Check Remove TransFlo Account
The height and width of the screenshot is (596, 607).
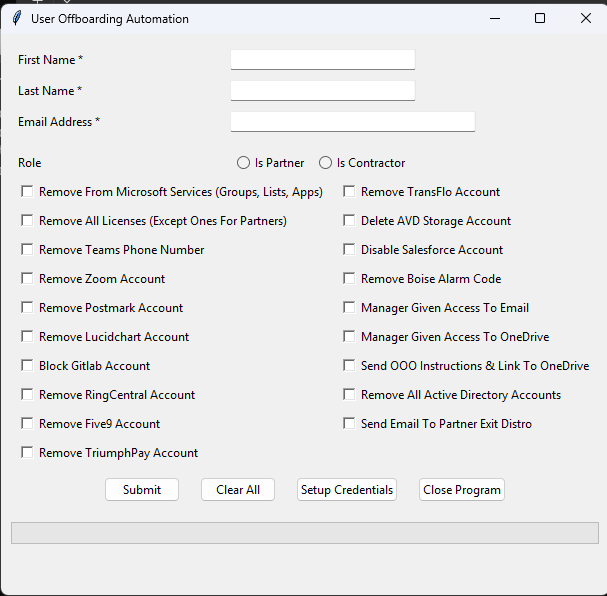(x=349, y=191)
